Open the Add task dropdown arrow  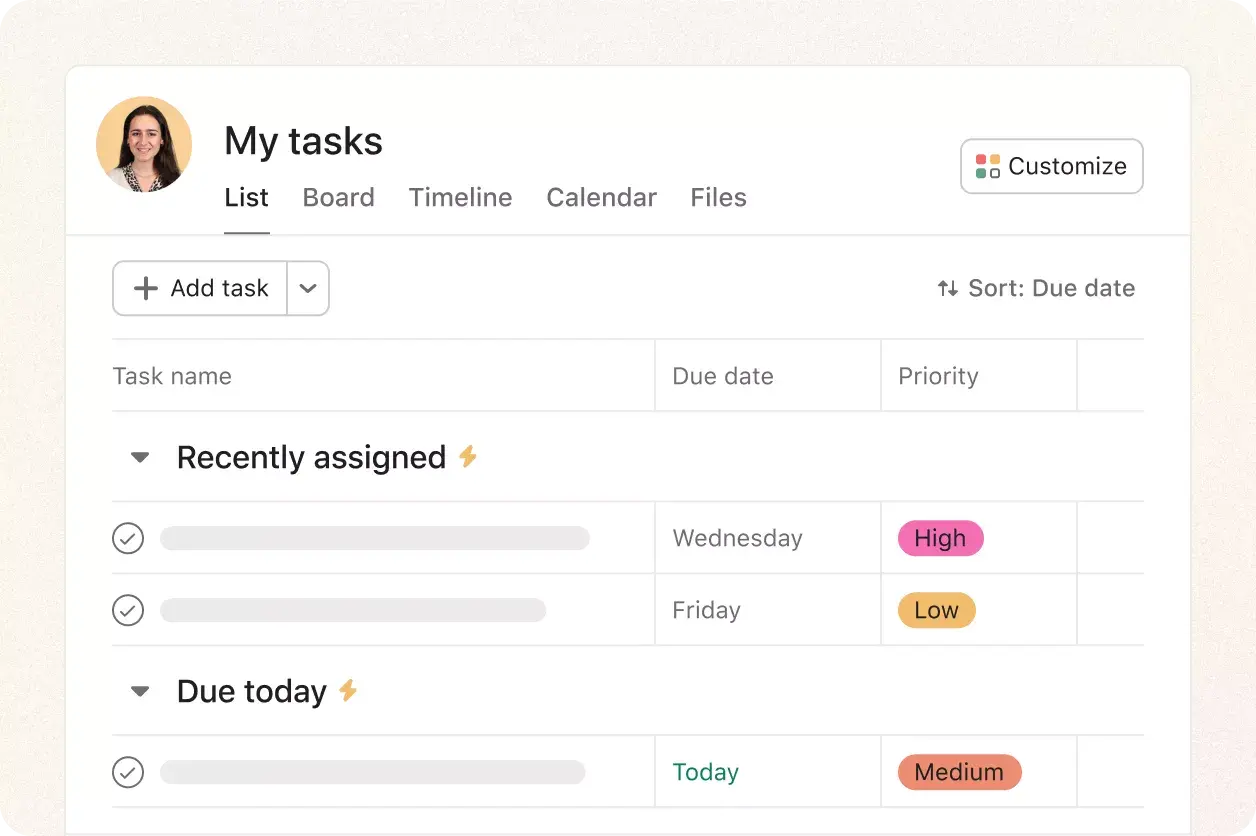point(308,288)
